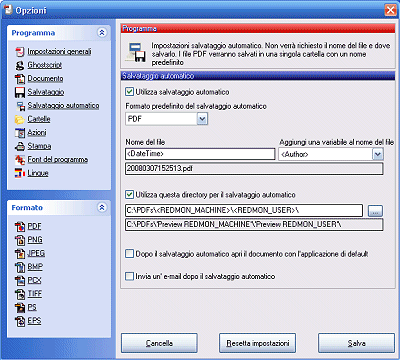Open the Formato predefinito PDF dropdown
This screenshot has height=360, width=400.
[202, 119]
